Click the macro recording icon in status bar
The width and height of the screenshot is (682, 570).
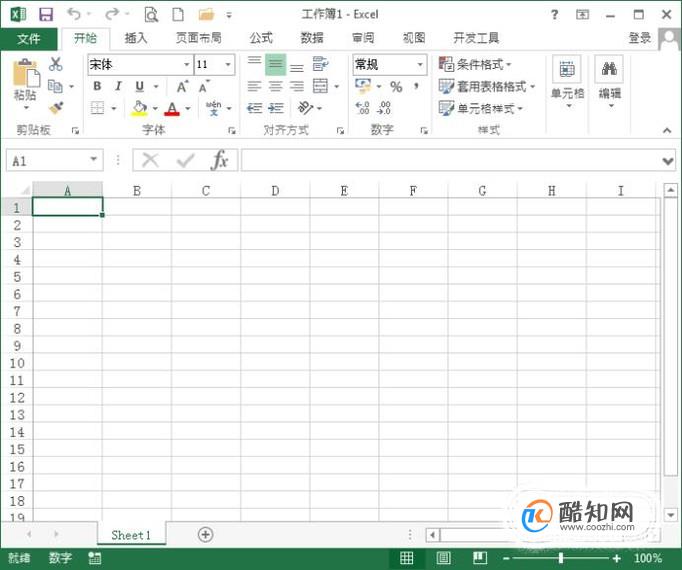pyautogui.click(x=94, y=558)
